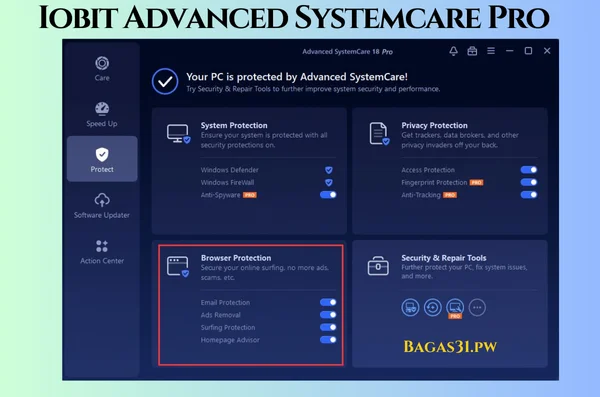
Task: Click the Anti-Tracking label
Action: [421, 195]
